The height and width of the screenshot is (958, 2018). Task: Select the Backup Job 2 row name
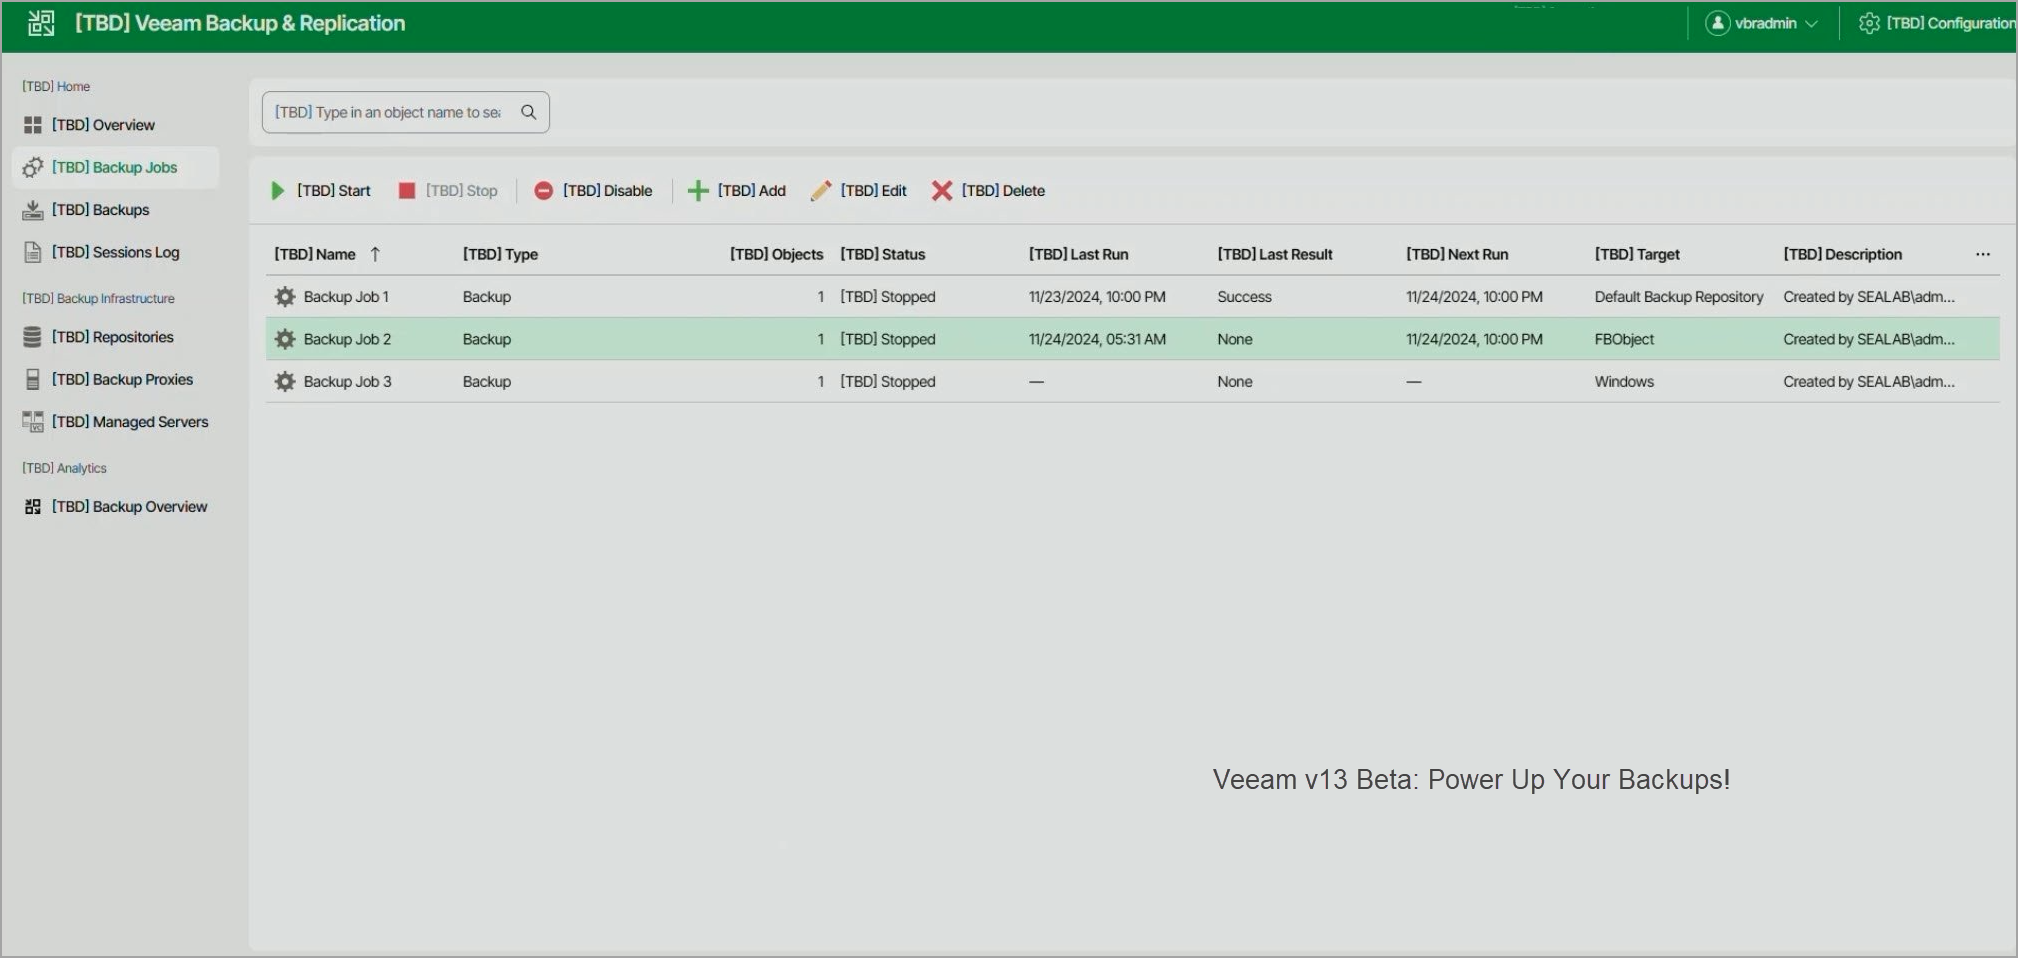pos(347,339)
